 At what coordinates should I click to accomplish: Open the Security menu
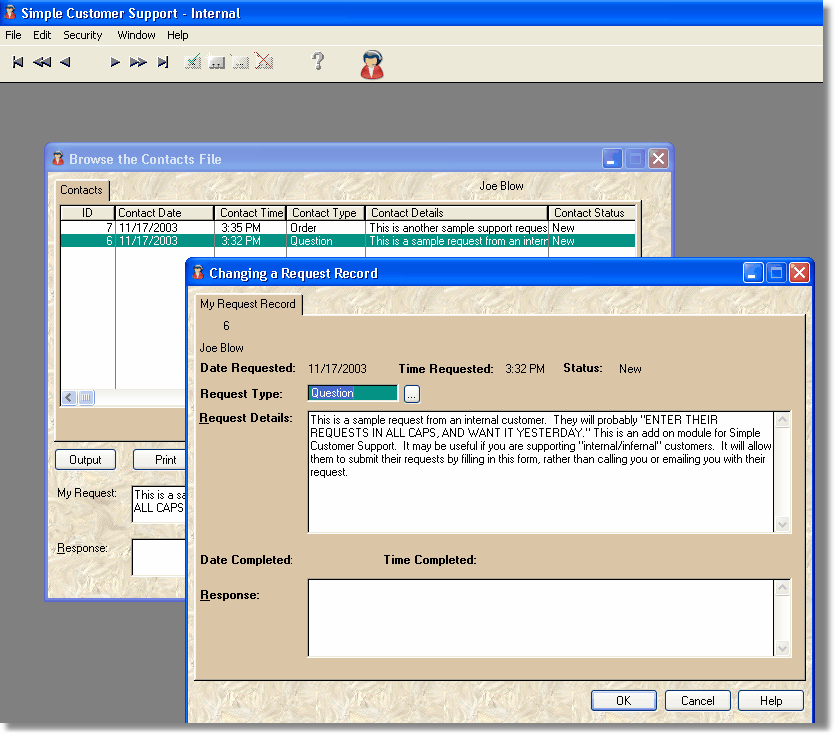[83, 35]
